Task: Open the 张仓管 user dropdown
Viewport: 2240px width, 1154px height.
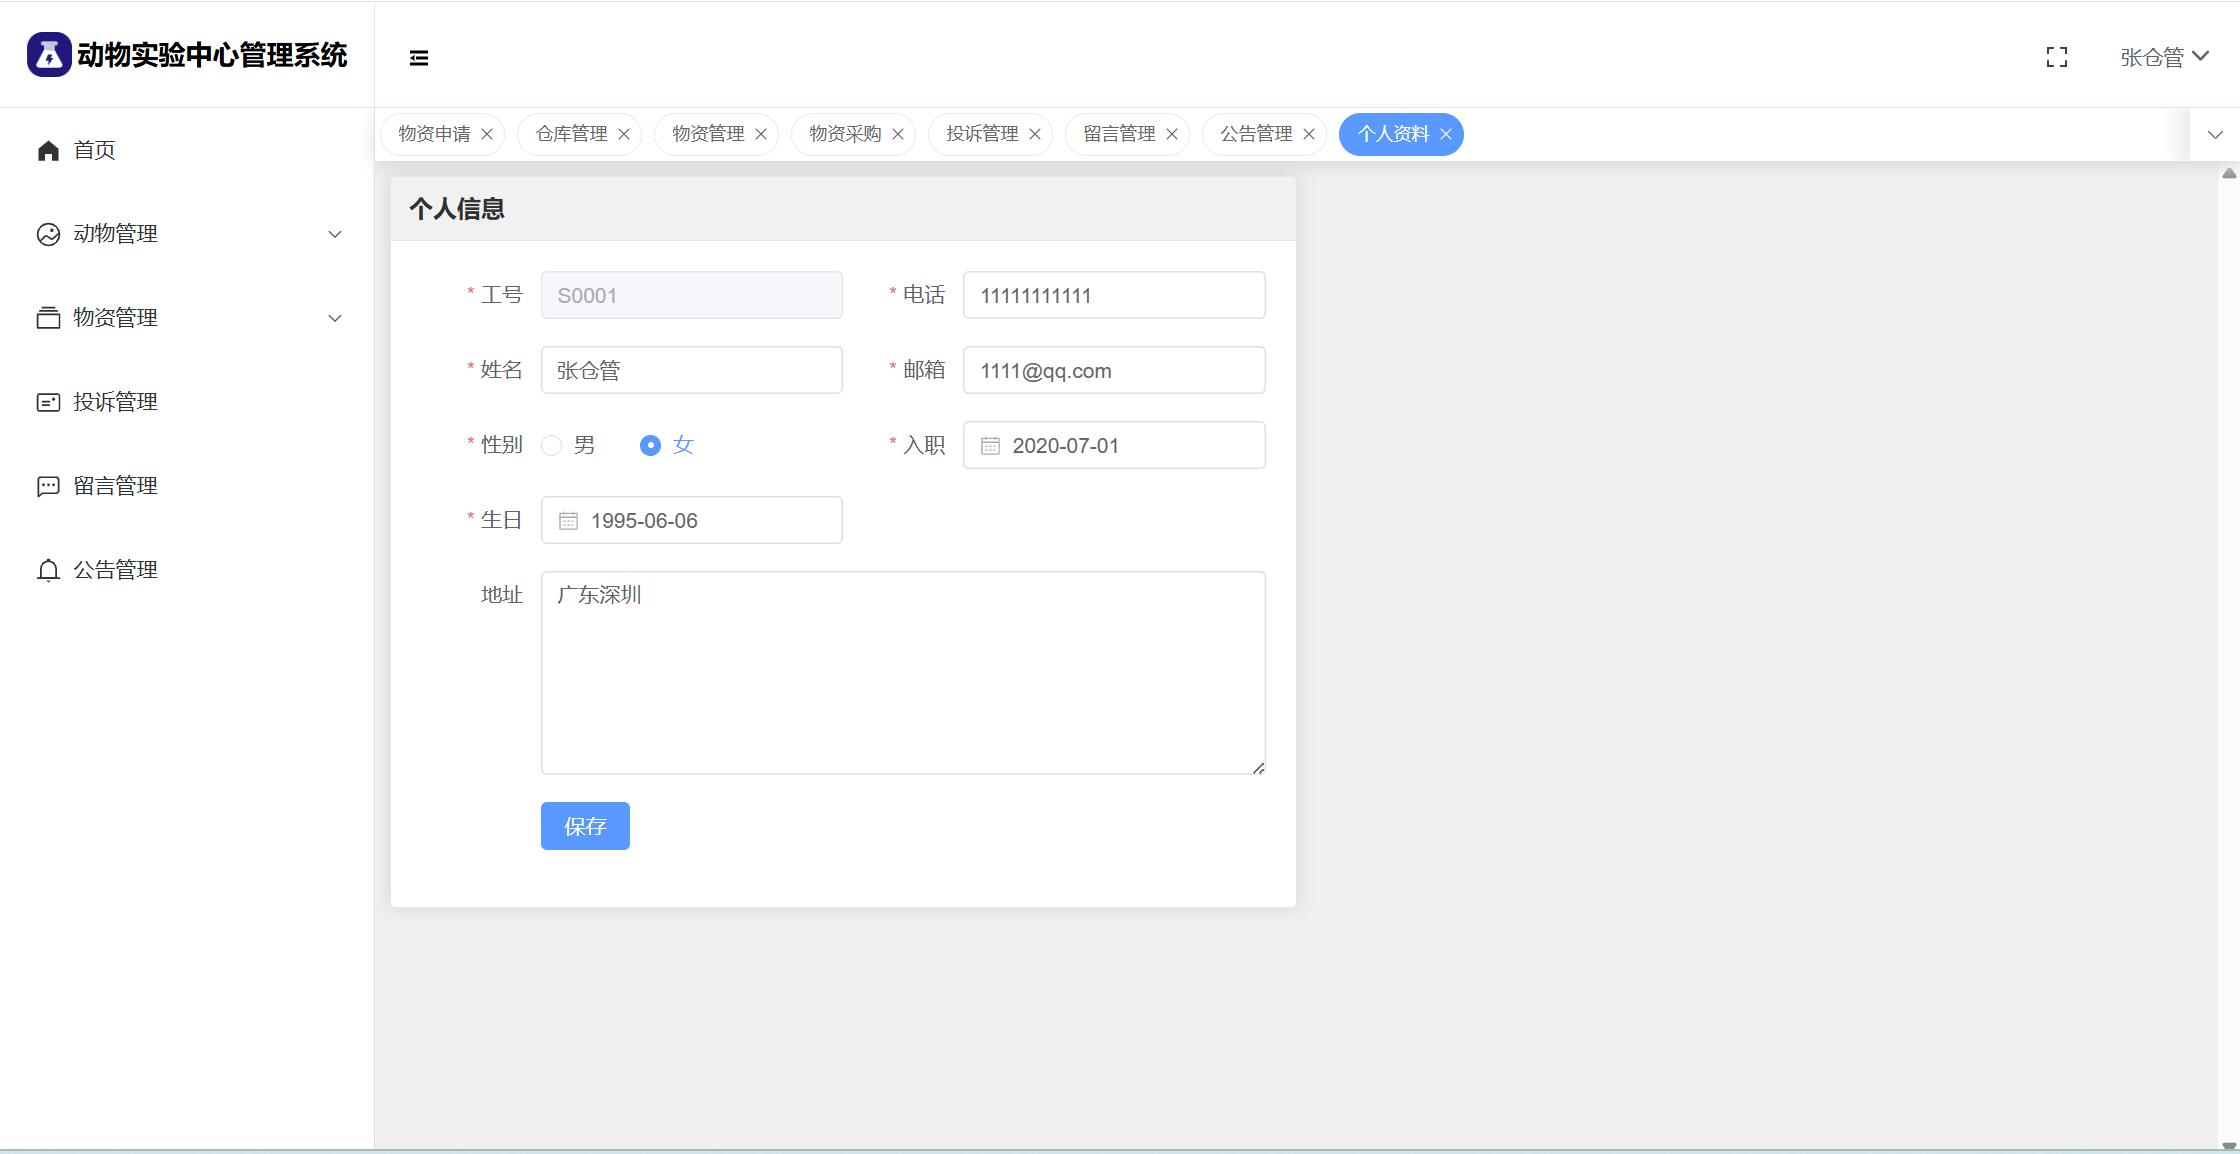Action: (x=2163, y=57)
